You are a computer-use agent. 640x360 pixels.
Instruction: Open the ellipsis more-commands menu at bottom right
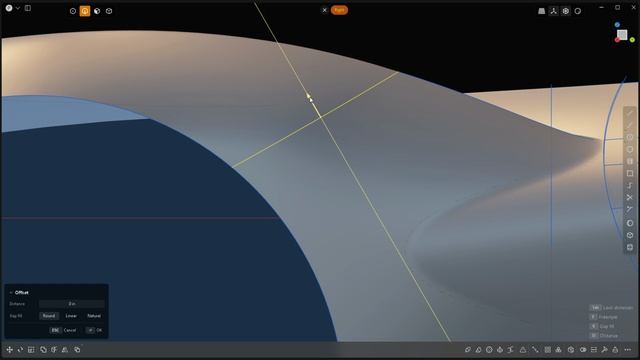pyautogui.click(x=628, y=350)
